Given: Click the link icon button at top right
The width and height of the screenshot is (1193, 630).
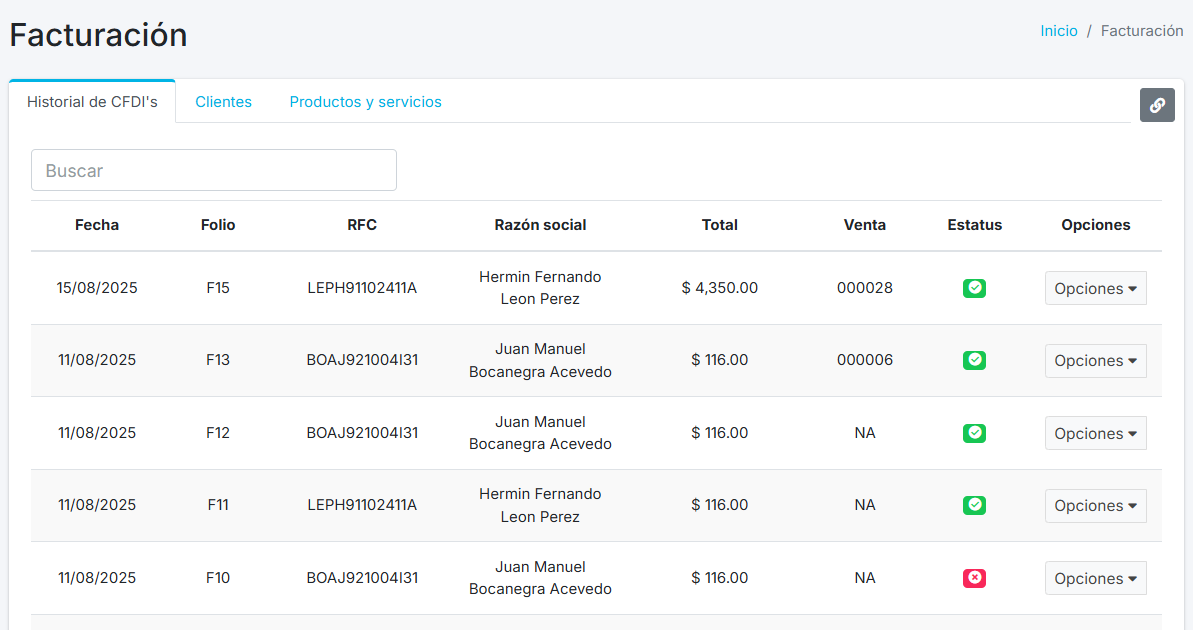Looking at the screenshot, I should [x=1157, y=105].
